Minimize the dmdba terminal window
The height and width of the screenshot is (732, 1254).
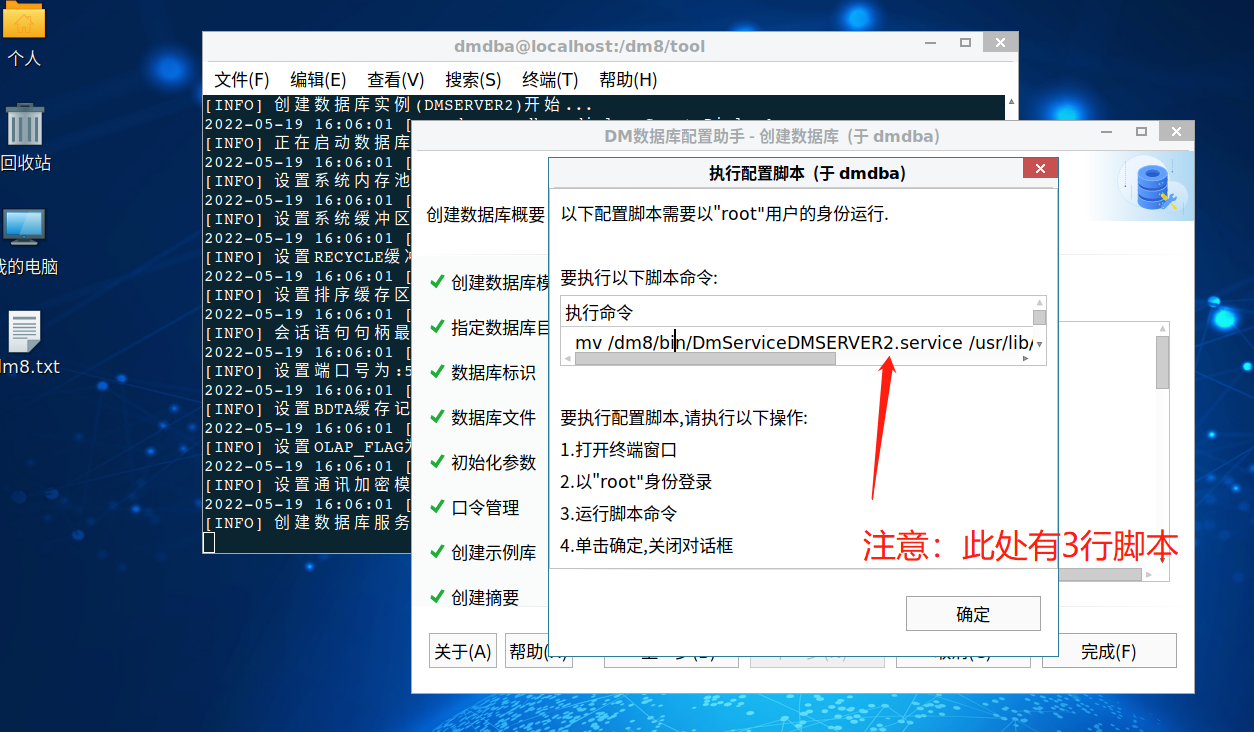coord(932,43)
